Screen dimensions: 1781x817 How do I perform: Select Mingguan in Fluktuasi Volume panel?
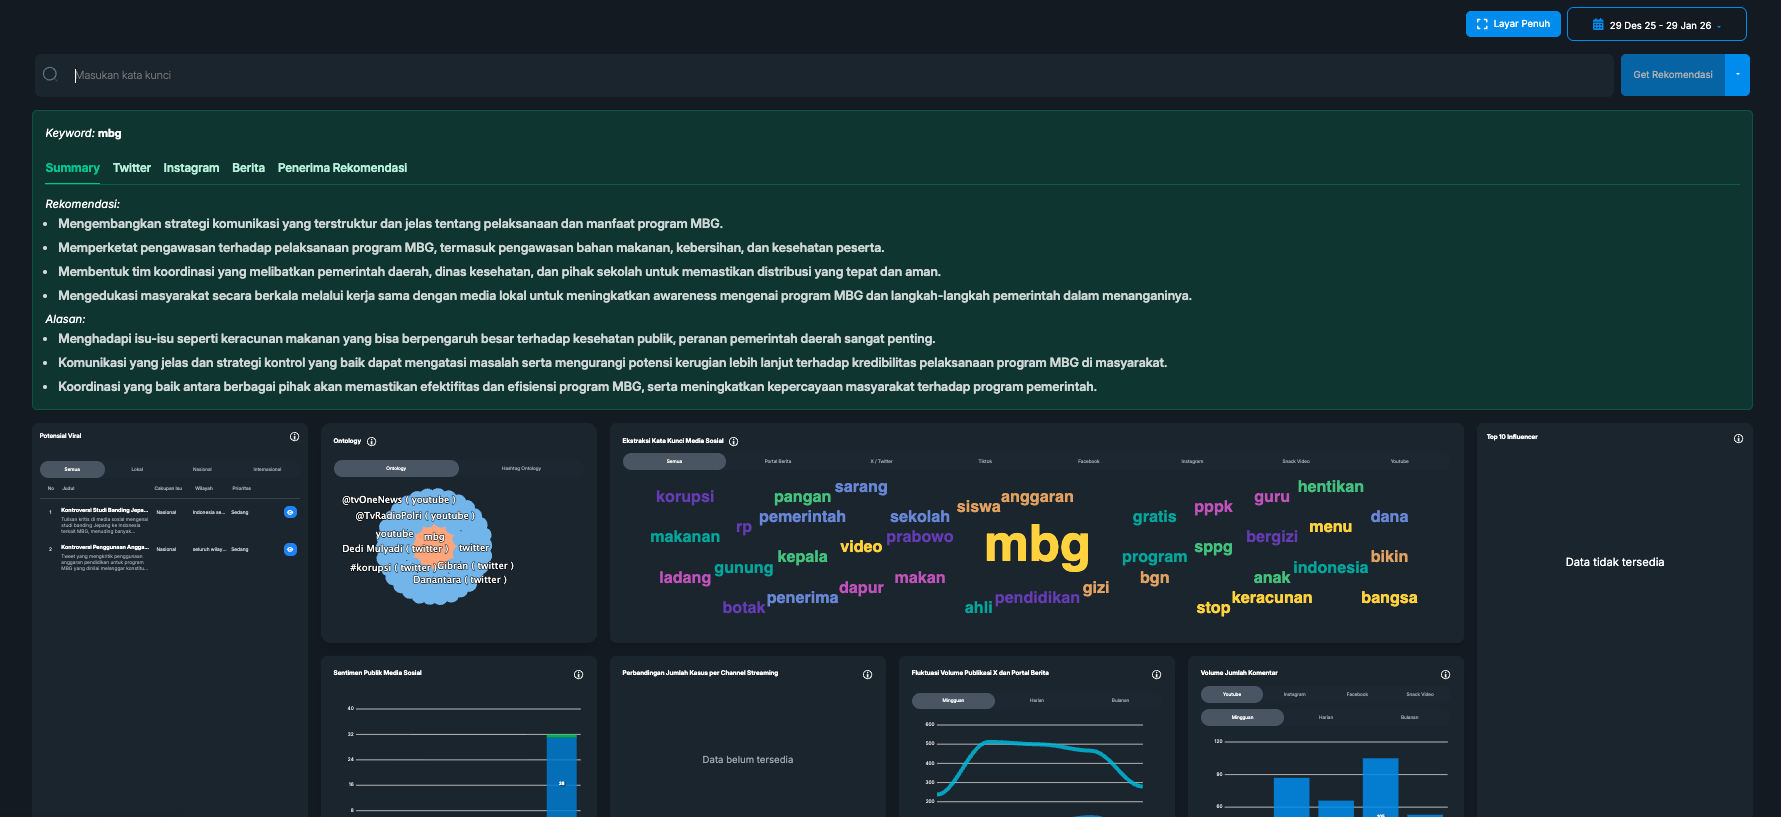click(953, 701)
